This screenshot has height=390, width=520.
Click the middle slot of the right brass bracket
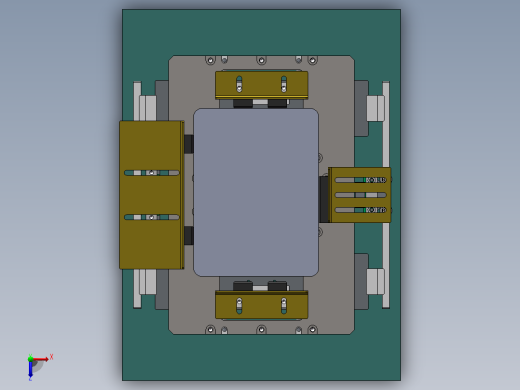coord(361,195)
